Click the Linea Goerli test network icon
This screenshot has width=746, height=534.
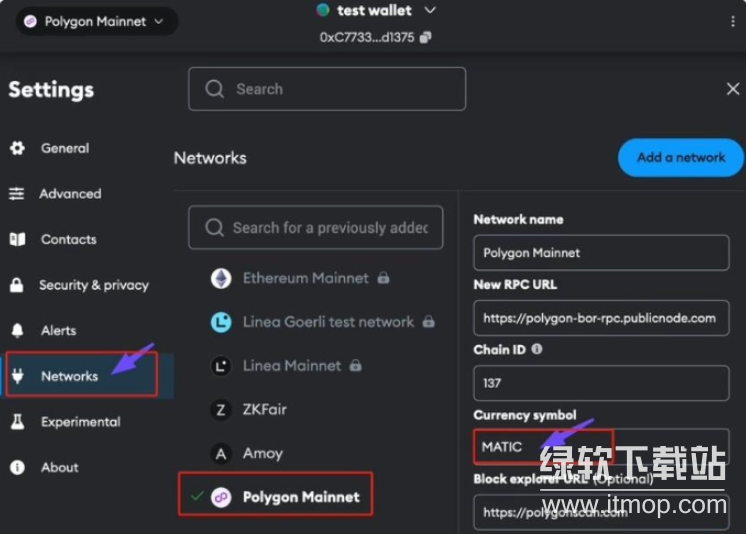(221, 322)
